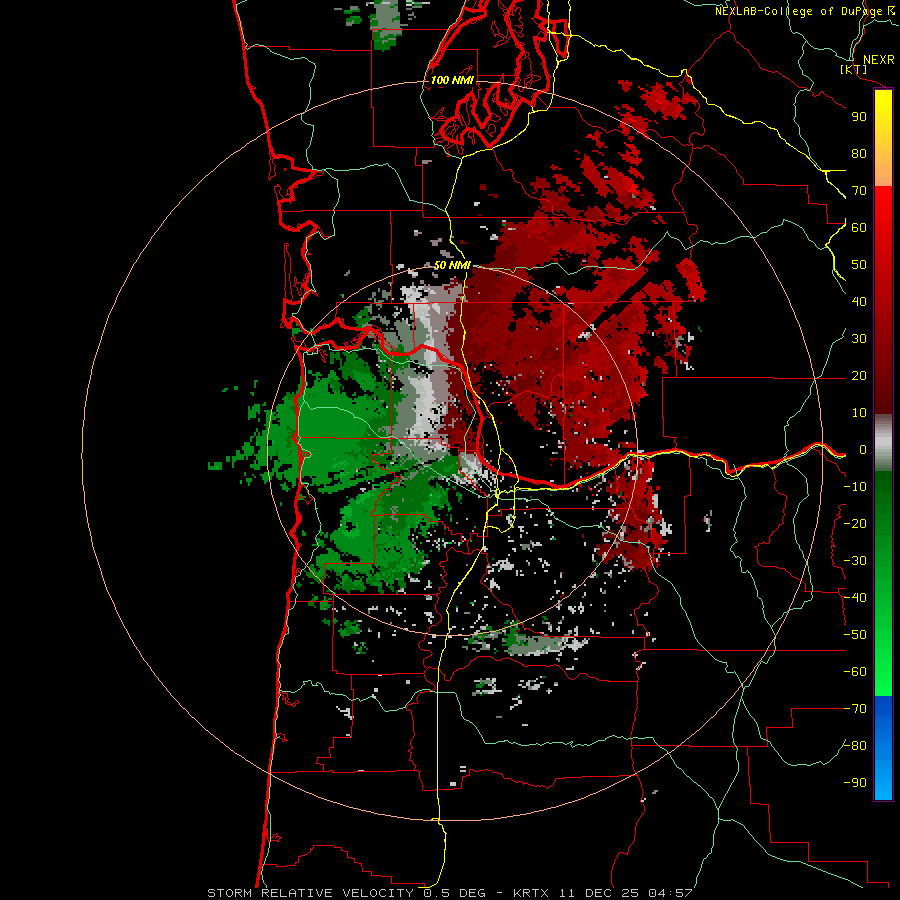Select the -80 value on the velocity scale

pos(855,746)
